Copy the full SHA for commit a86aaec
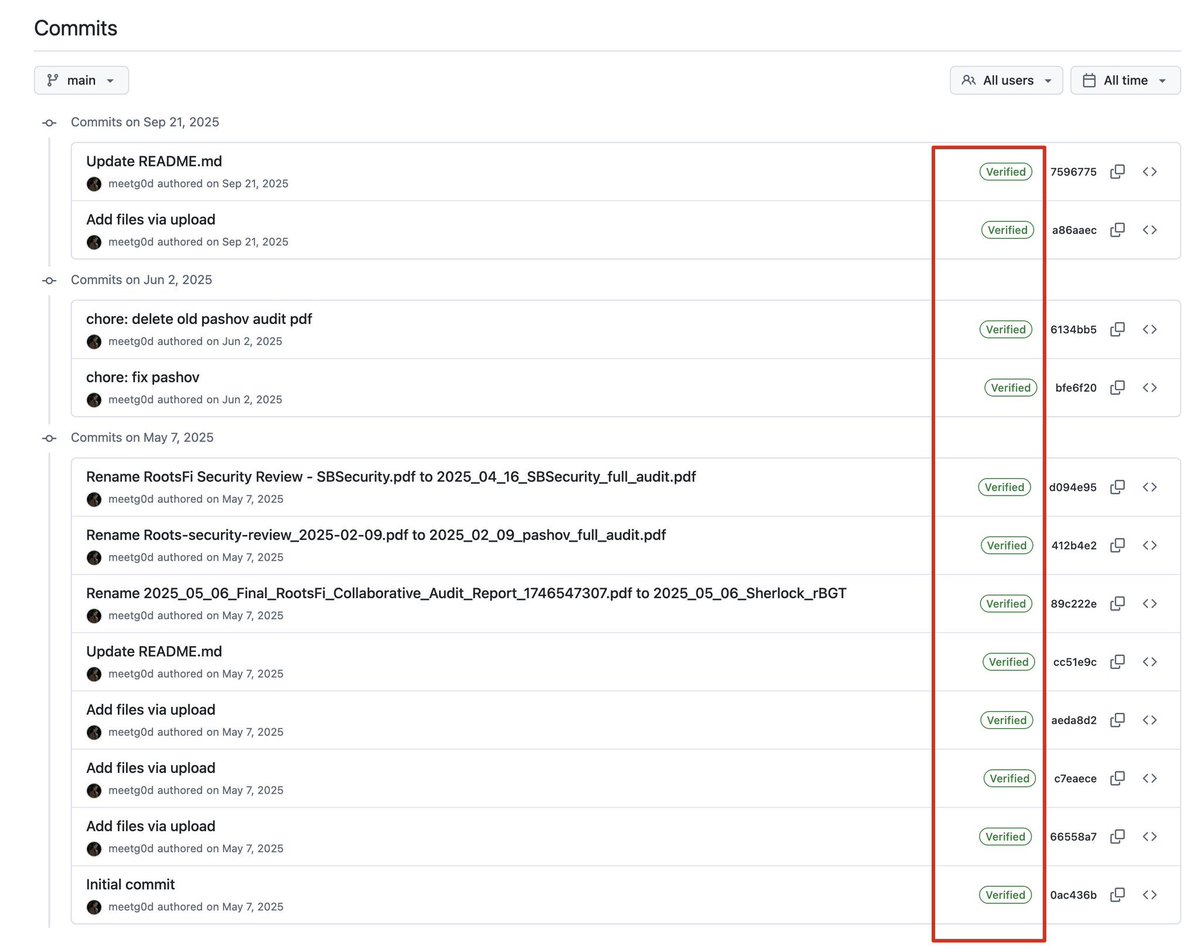This screenshot has height=949, width=1200. click(1118, 229)
